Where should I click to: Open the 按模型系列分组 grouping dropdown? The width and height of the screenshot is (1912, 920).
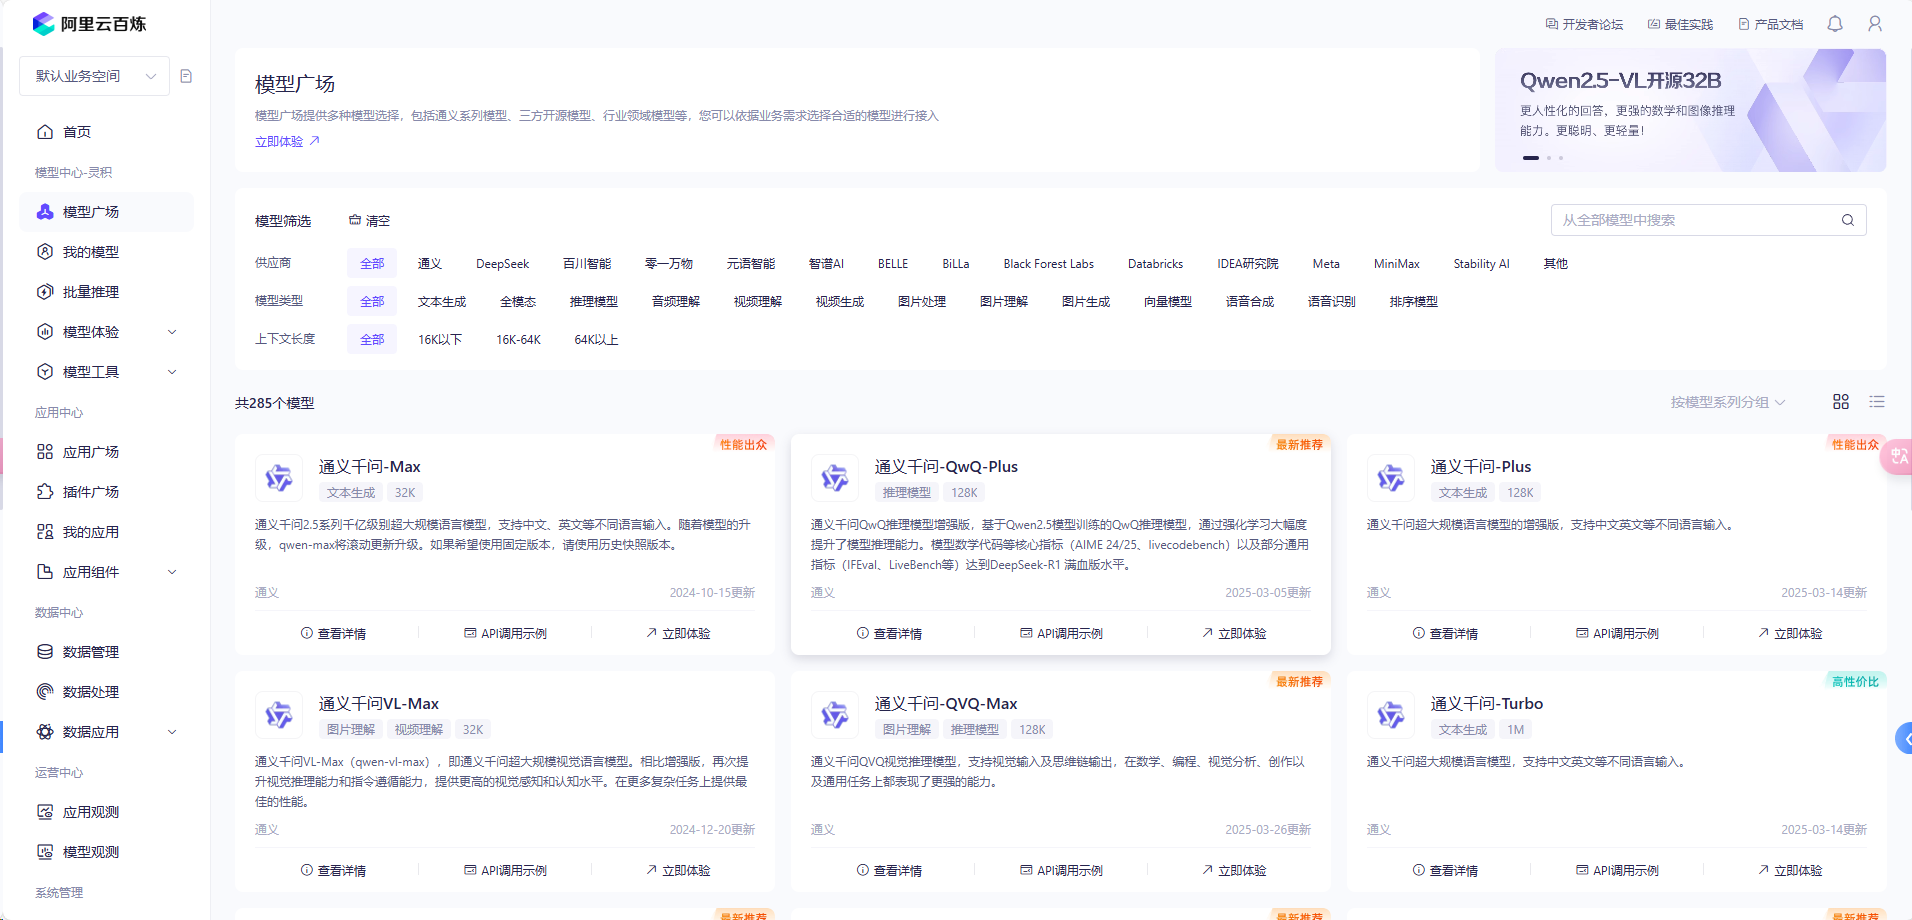pyautogui.click(x=1727, y=402)
